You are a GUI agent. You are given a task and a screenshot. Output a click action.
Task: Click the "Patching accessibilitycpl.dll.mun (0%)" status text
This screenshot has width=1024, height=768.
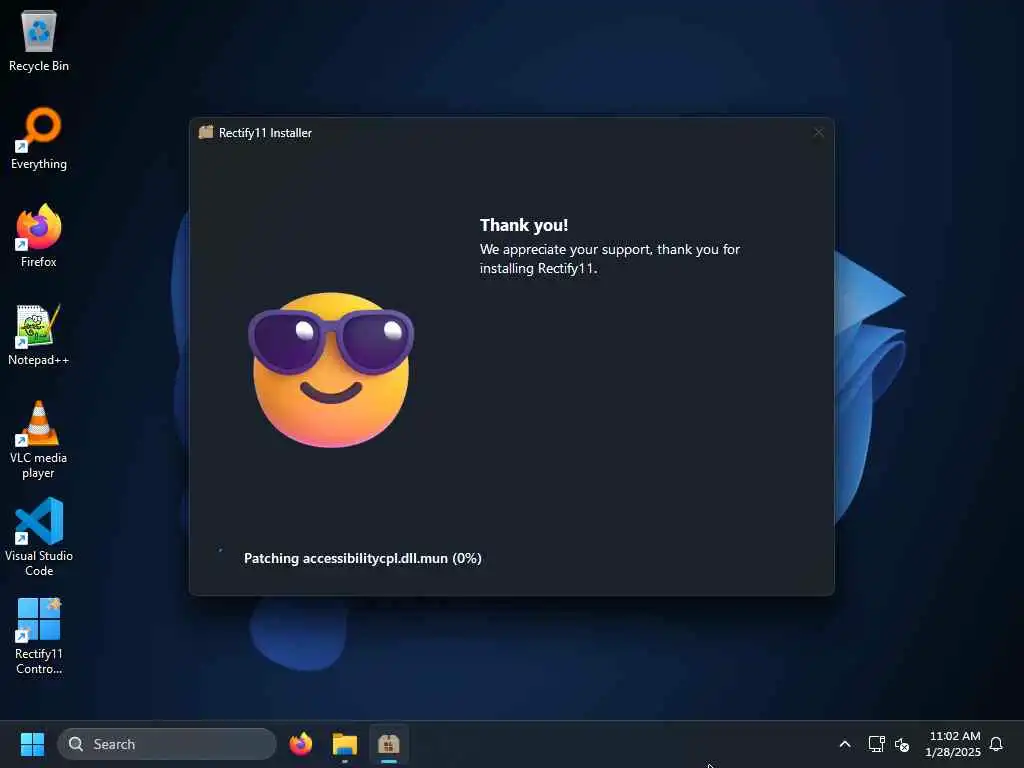362,558
